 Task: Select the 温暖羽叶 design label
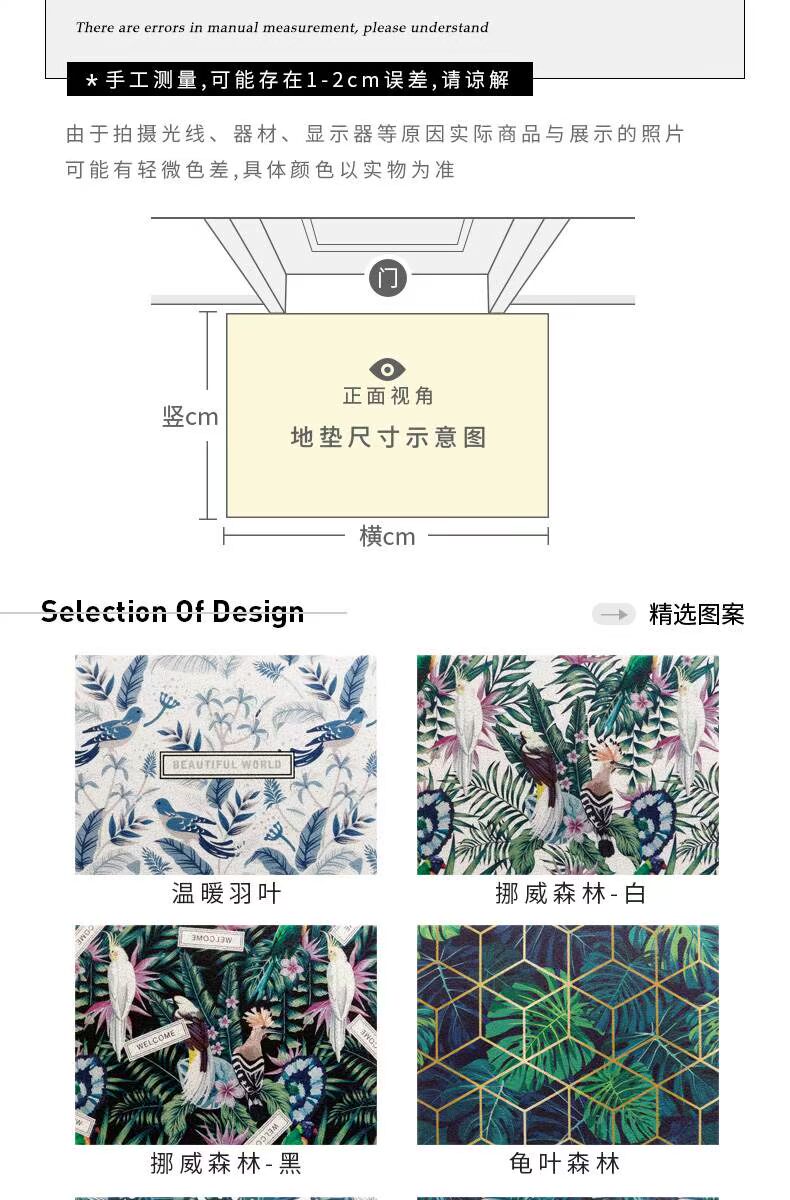pos(226,893)
